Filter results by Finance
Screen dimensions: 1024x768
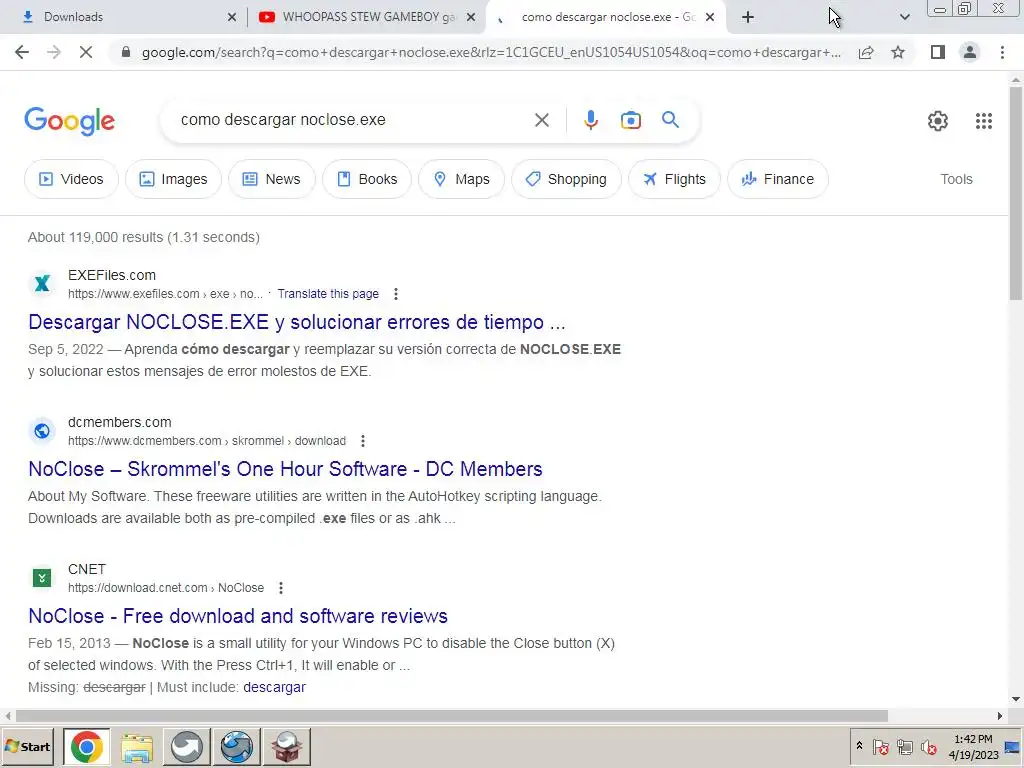coord(778,179)
